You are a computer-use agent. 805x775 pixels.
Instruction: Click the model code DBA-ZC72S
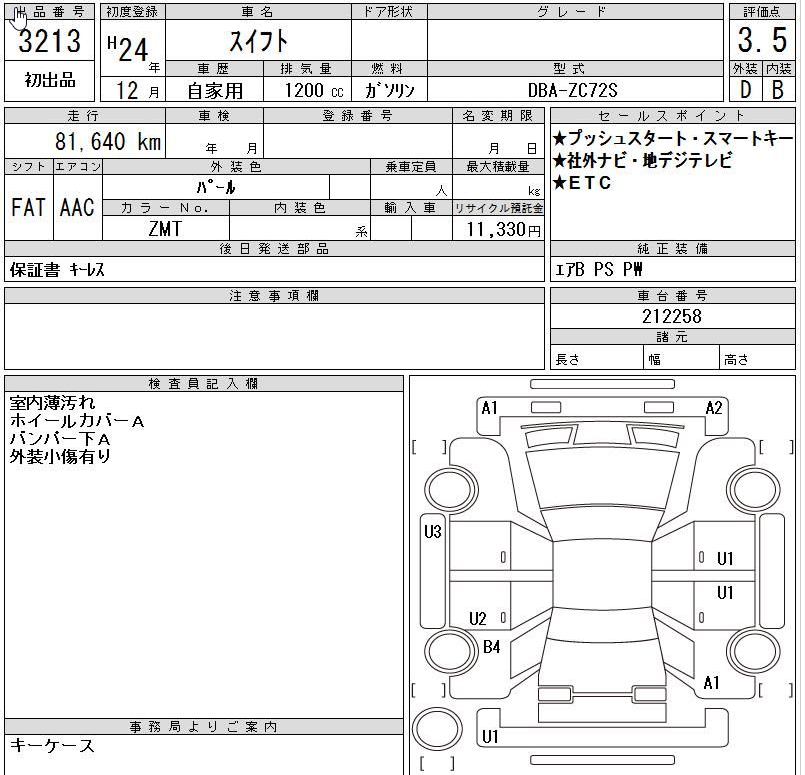click(571, 89)
